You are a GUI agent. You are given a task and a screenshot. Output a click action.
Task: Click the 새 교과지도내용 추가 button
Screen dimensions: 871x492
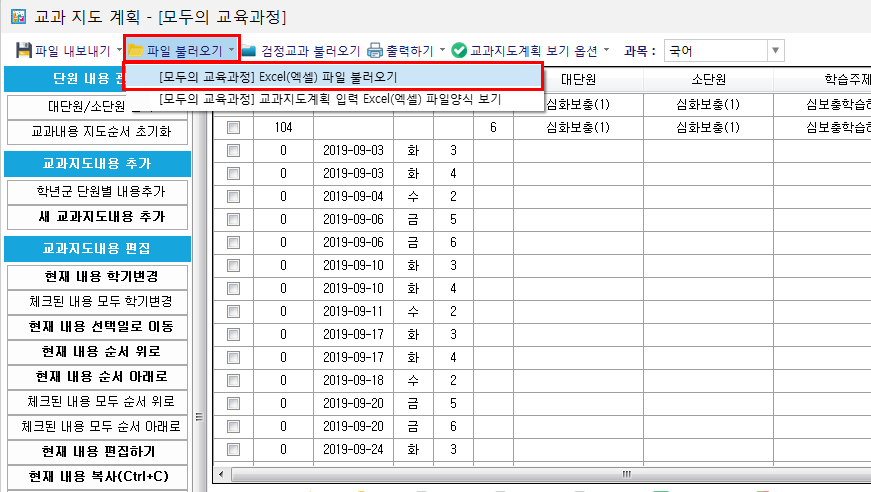[98, 217]
